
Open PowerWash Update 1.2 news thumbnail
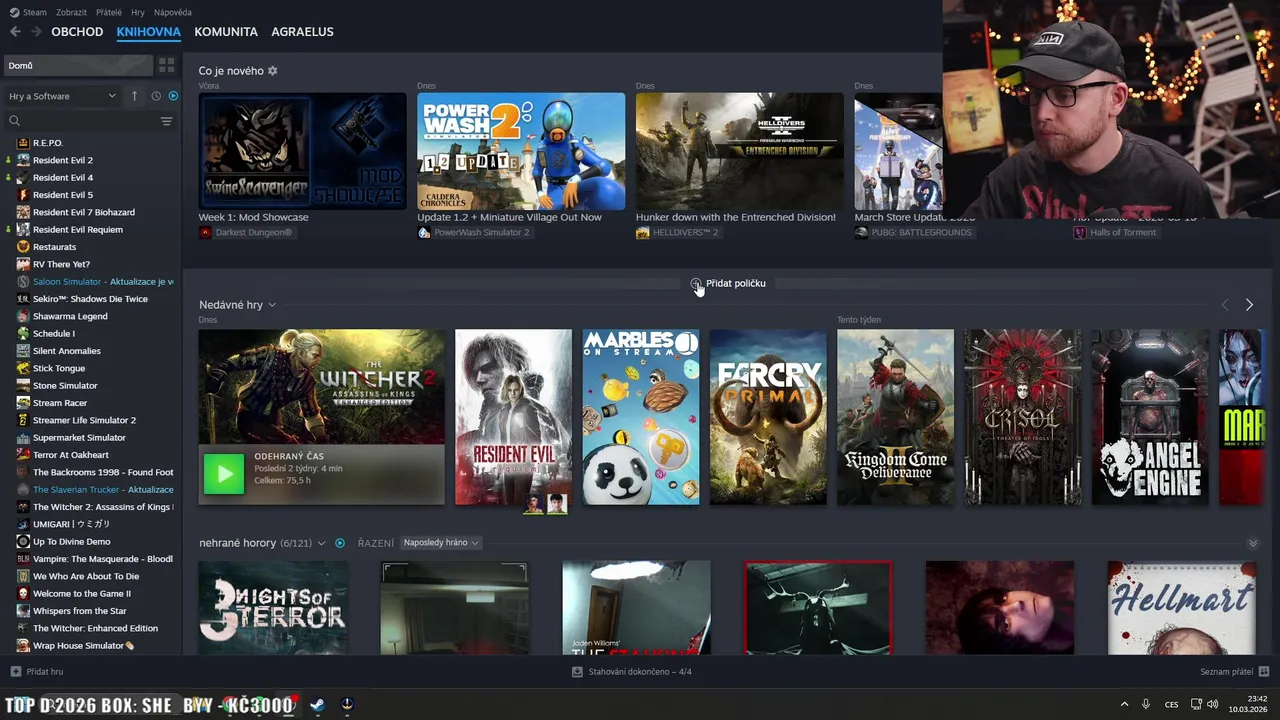coord(521,151)
